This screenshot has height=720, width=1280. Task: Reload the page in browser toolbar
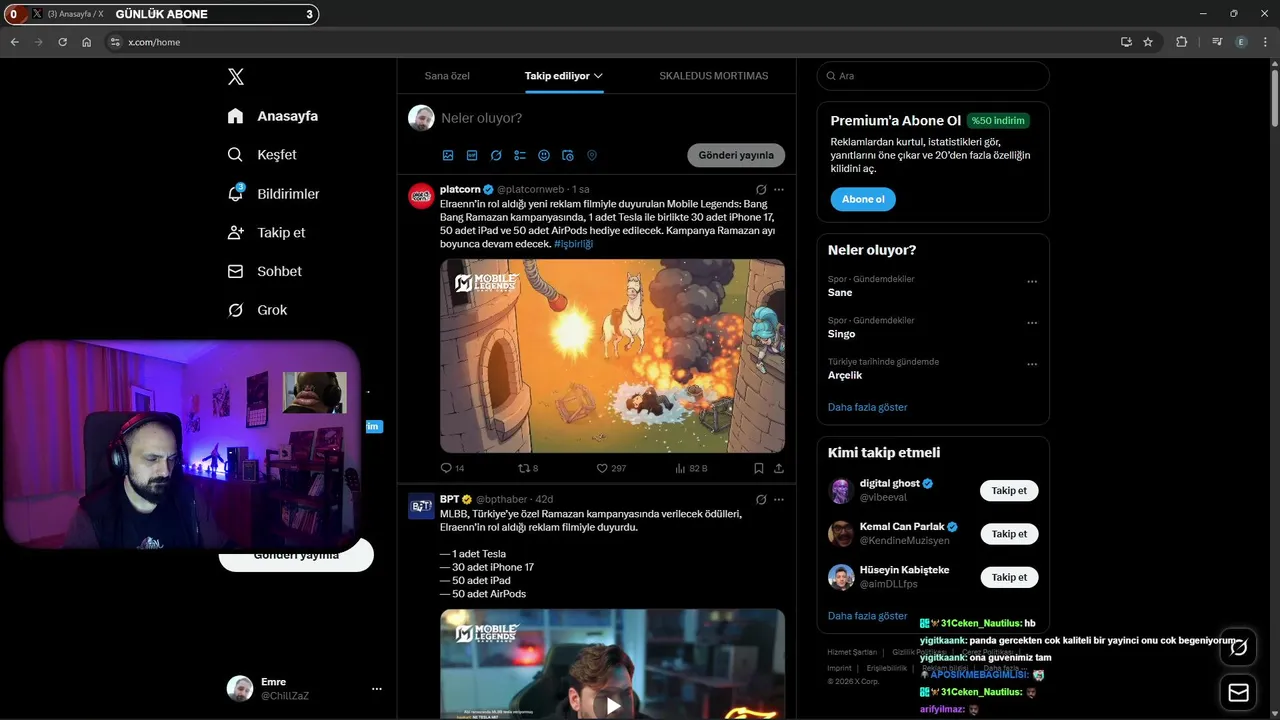[63, 42]
